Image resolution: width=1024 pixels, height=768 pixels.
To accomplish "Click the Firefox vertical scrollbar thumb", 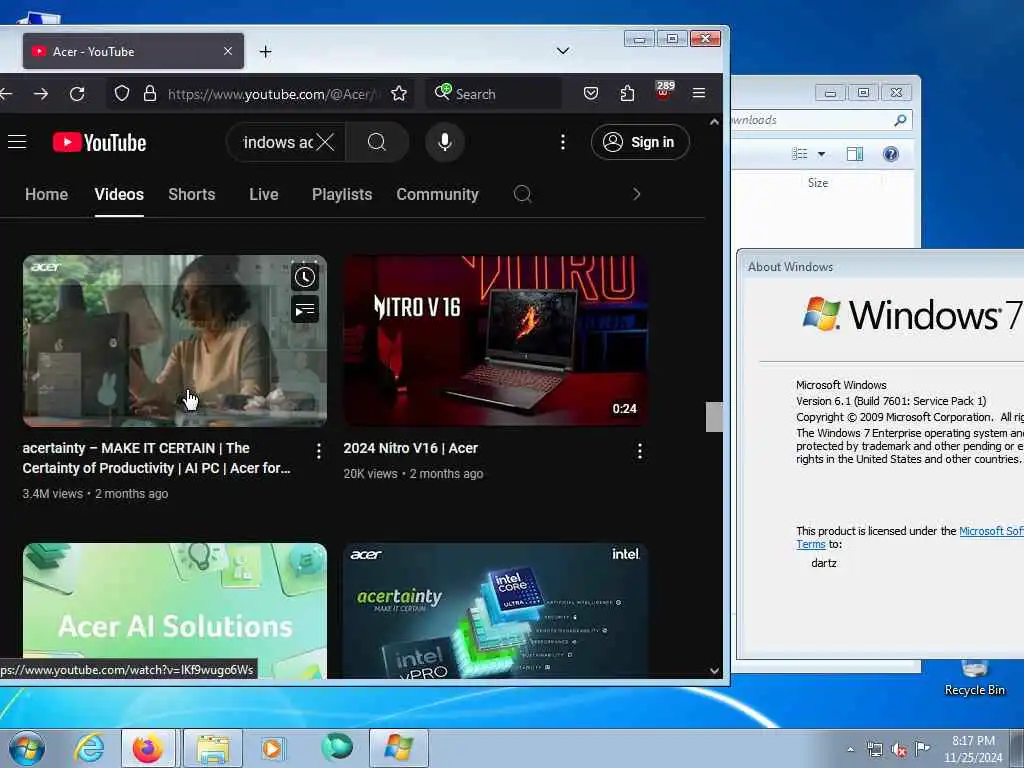I will click(714, 417).
